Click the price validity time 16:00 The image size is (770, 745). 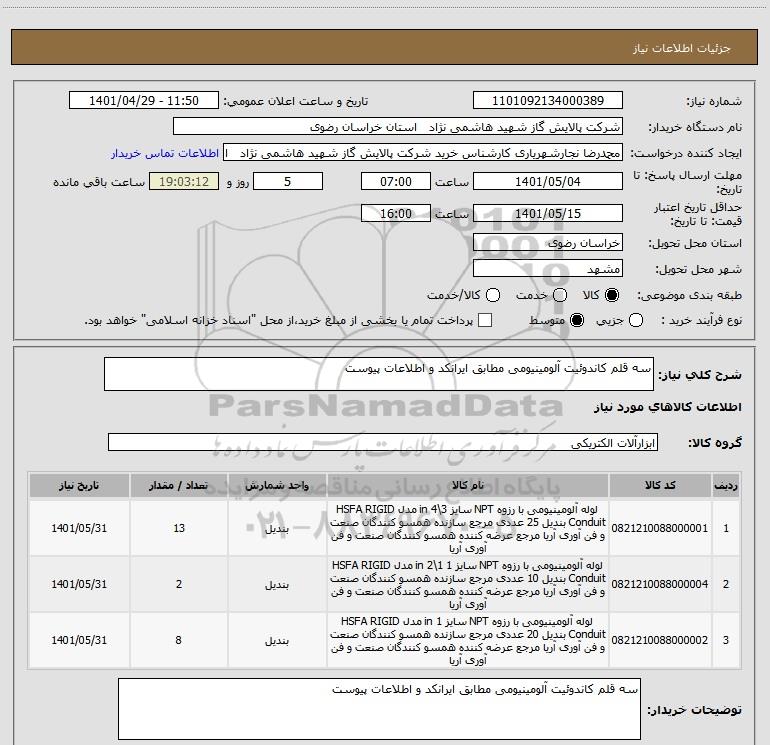point(396,213)
